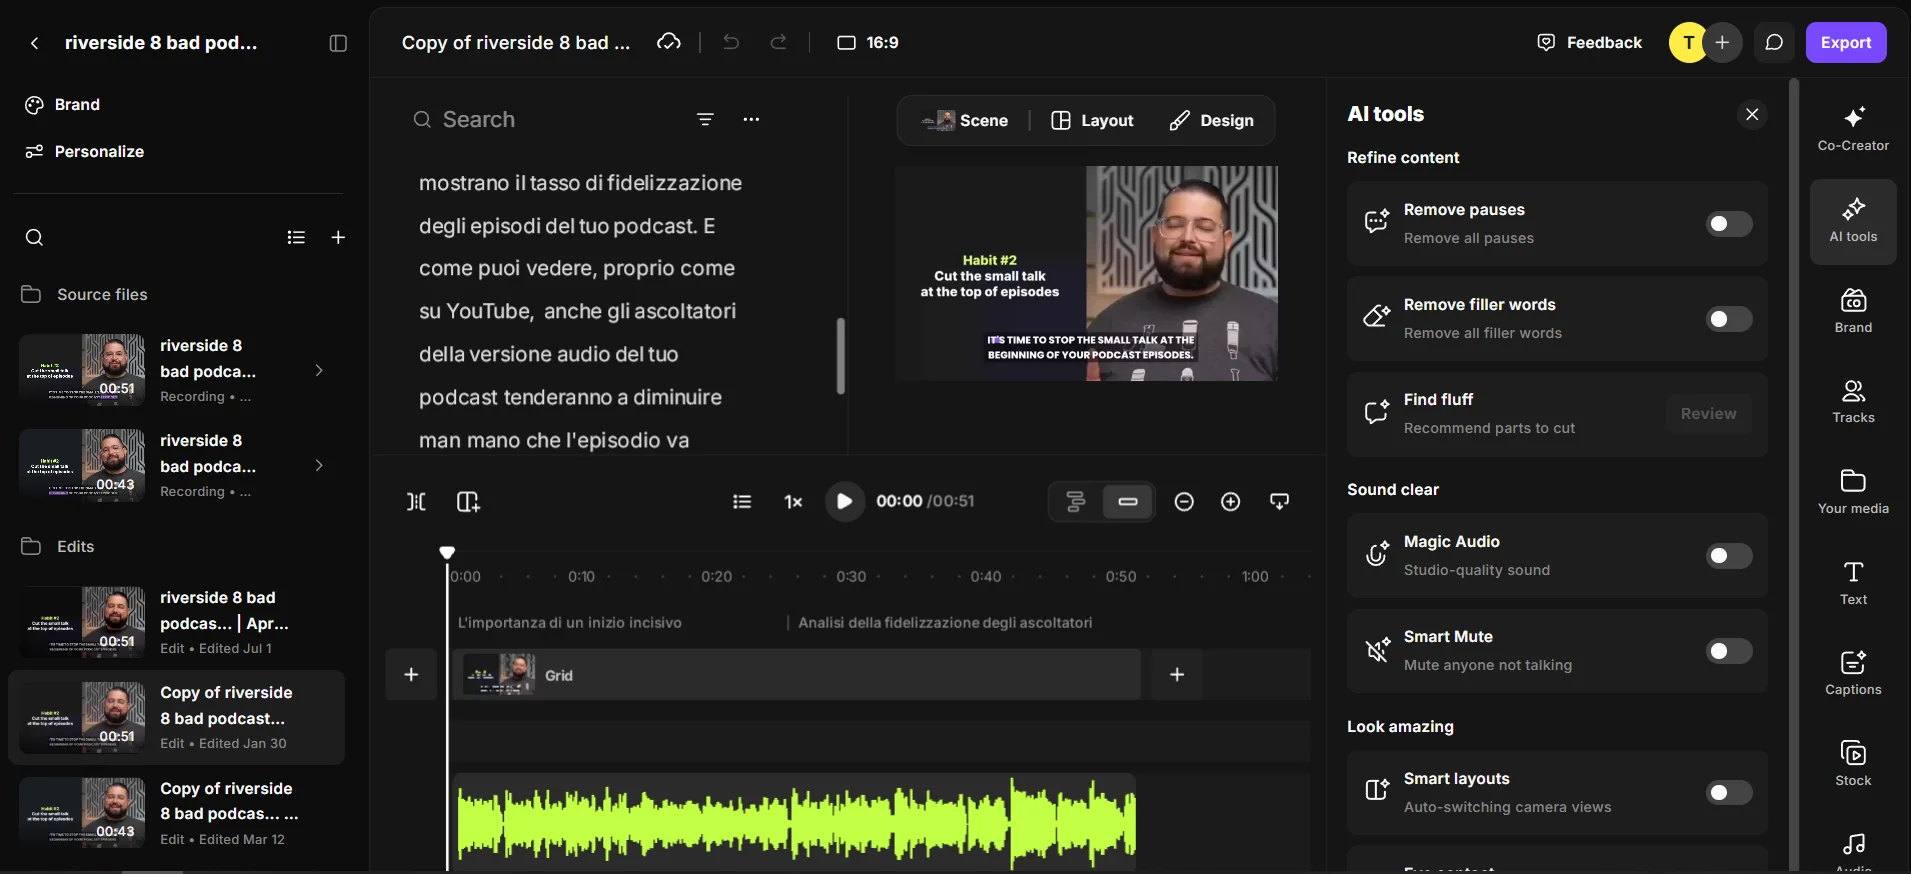This screenshot has width=1911, height=874.
Task: Open Personalize in left sidebar
Action: point(84,151)
